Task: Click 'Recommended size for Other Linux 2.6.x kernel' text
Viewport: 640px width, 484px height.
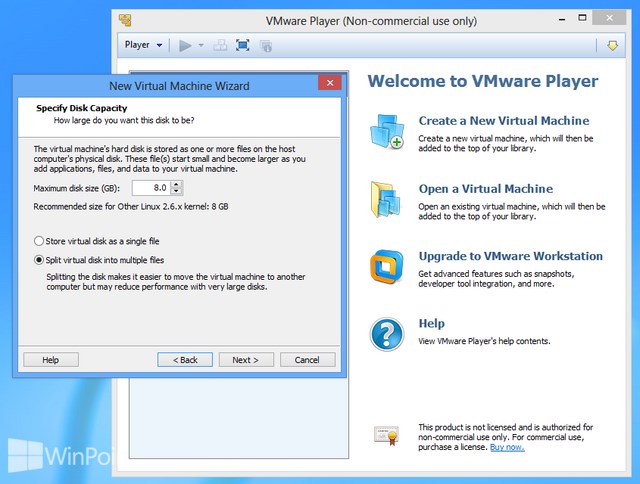Action: coord(131,206)
